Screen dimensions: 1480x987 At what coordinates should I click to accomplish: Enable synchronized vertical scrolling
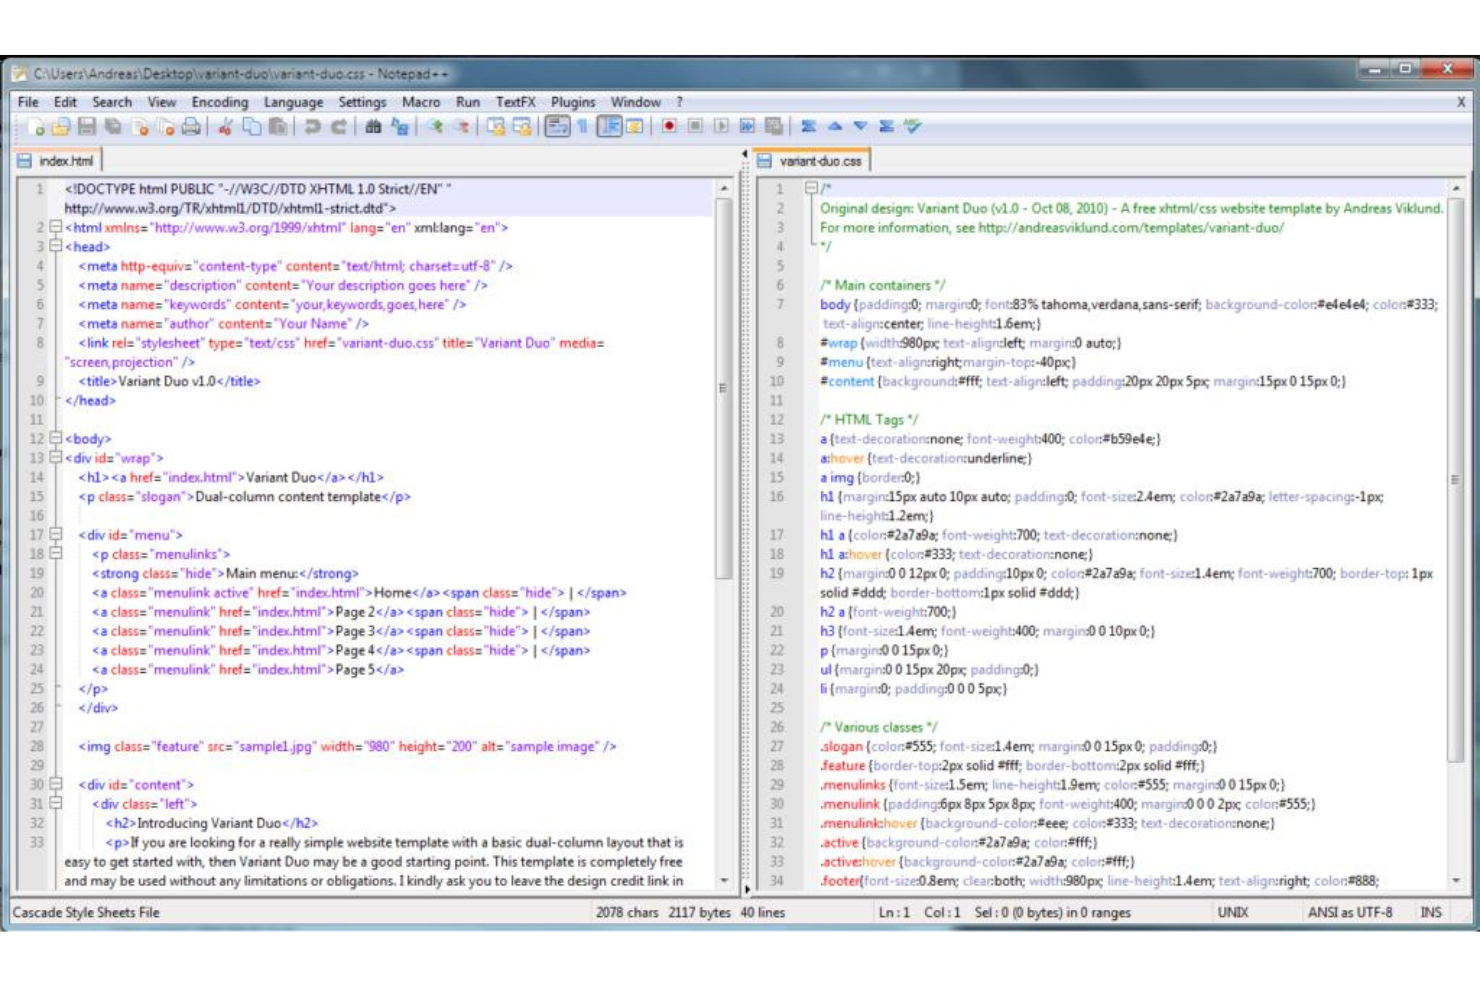pos(495,127)
